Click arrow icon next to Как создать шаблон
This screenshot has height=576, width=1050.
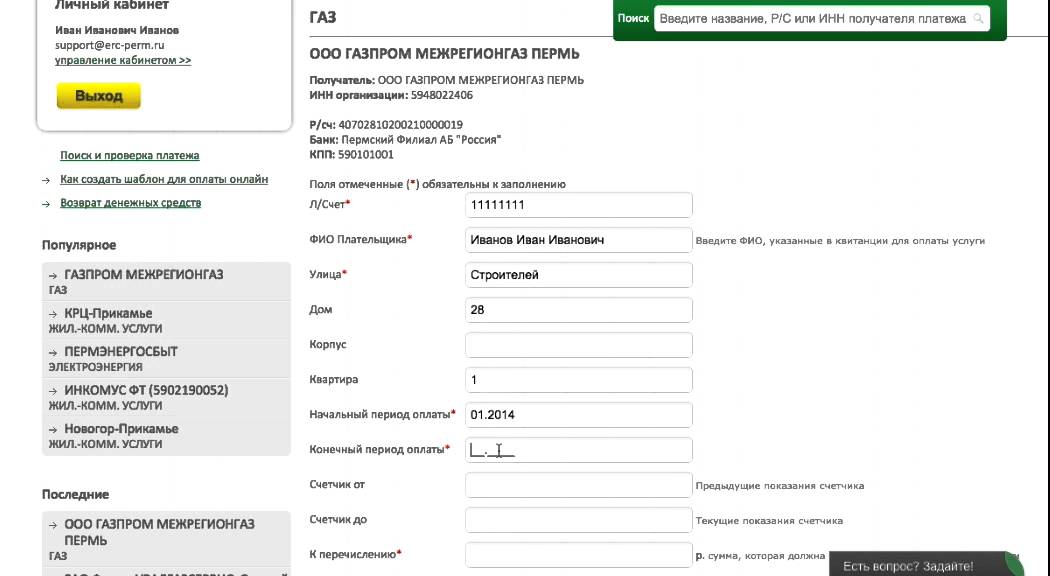(46, 180)
